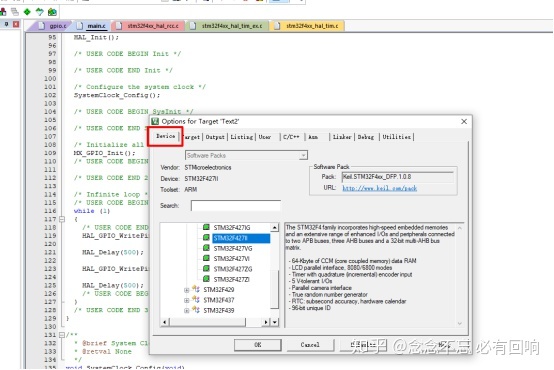Viewport: 554px width, 370px height.
Task: Open the Utilities tab in options dialog
Action: click(396, 137)
